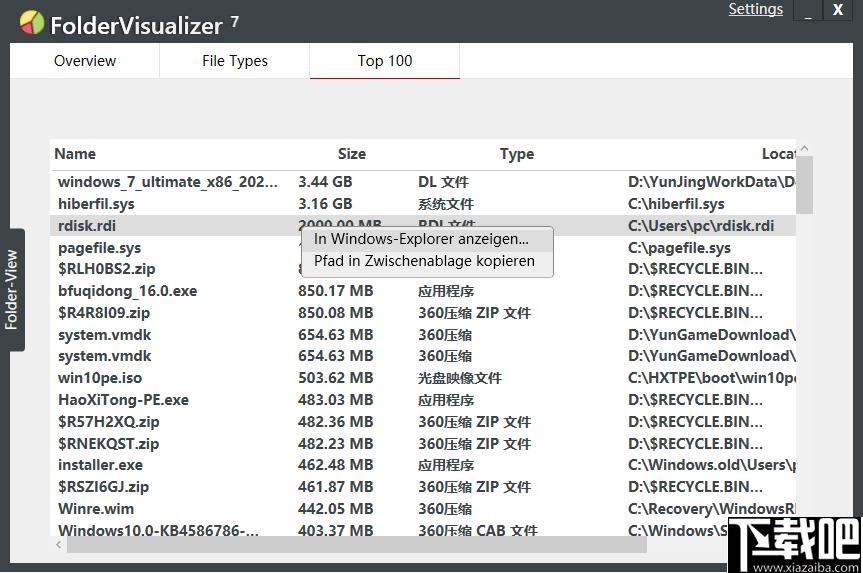Switch to the File Types tab

(x=234, y=61)
